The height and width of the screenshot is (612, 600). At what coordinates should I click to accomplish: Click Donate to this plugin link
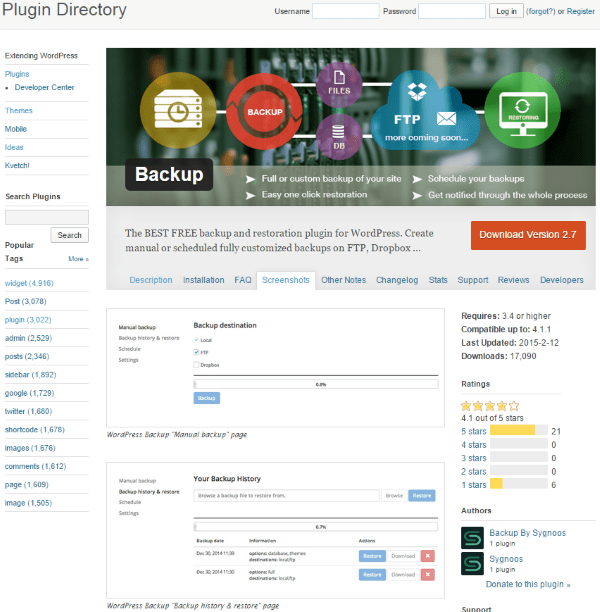pyautogui.click(x=528, y=585)
